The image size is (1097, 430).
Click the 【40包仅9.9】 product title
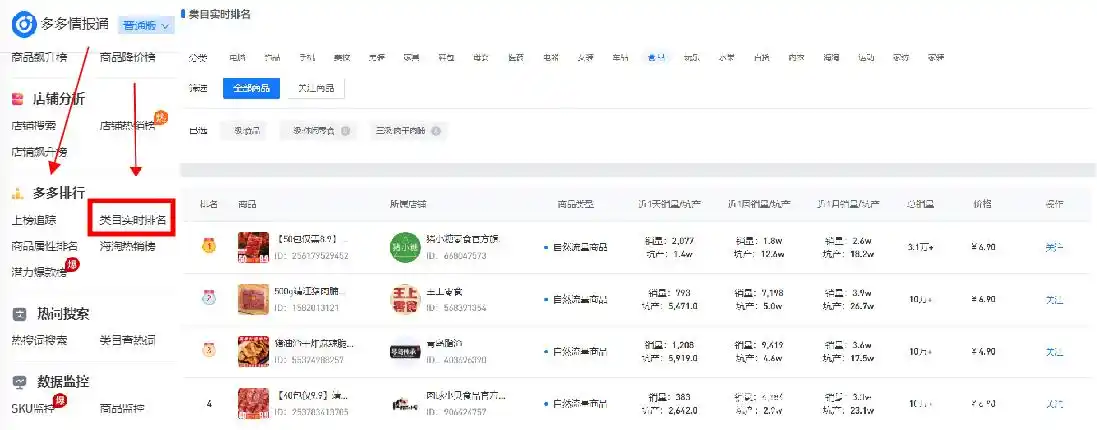pyautogui.click(x=312, y=396)
